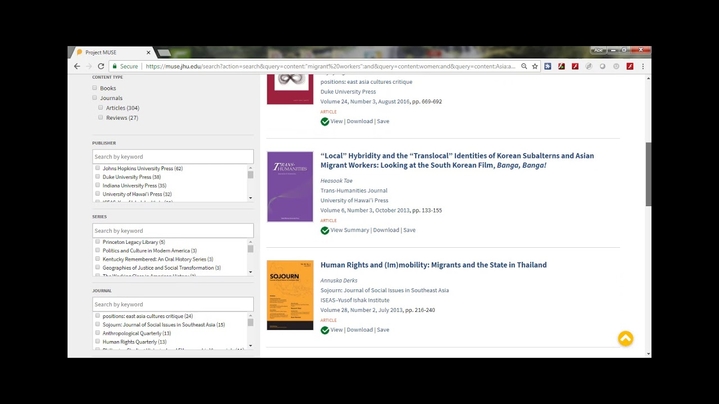Tick the Articles (304) checkbox

point(100,107)
